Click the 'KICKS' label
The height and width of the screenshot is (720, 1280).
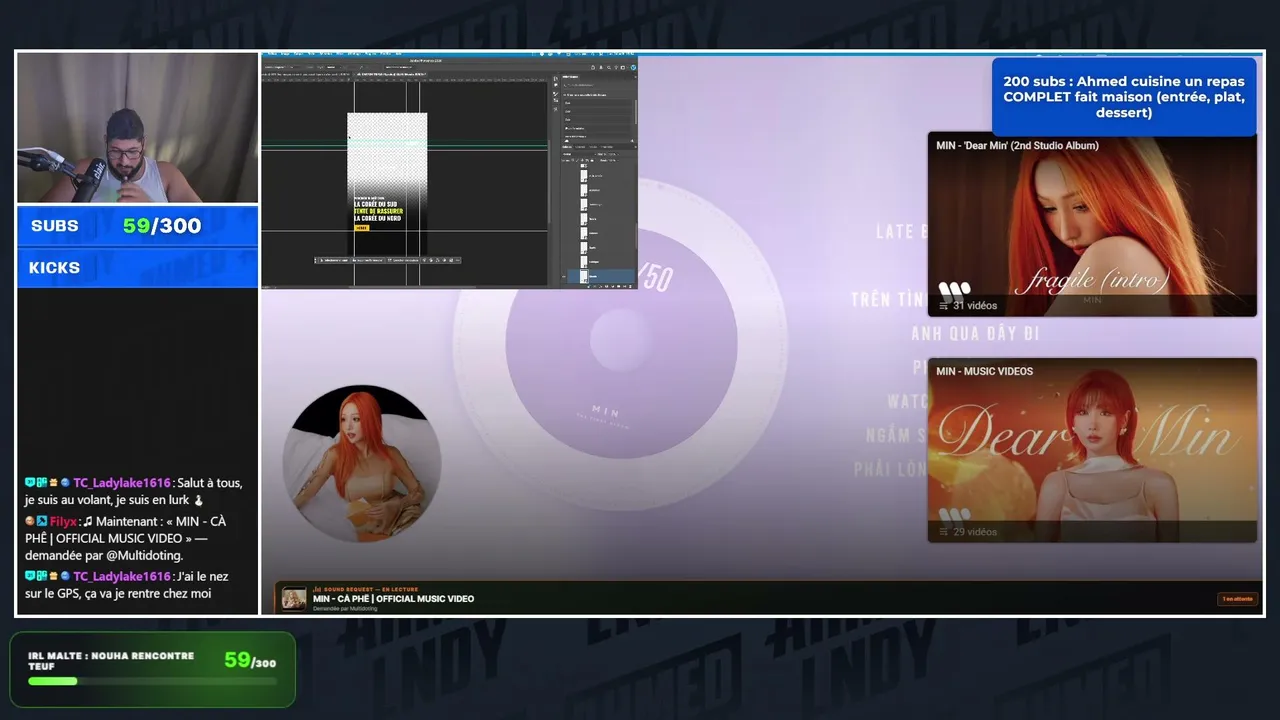pos(54,268)
